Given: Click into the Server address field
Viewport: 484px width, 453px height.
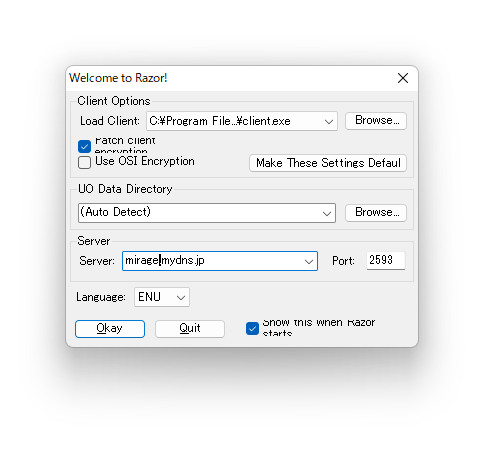Looking at the screenshot, I should tap(213, 261).
